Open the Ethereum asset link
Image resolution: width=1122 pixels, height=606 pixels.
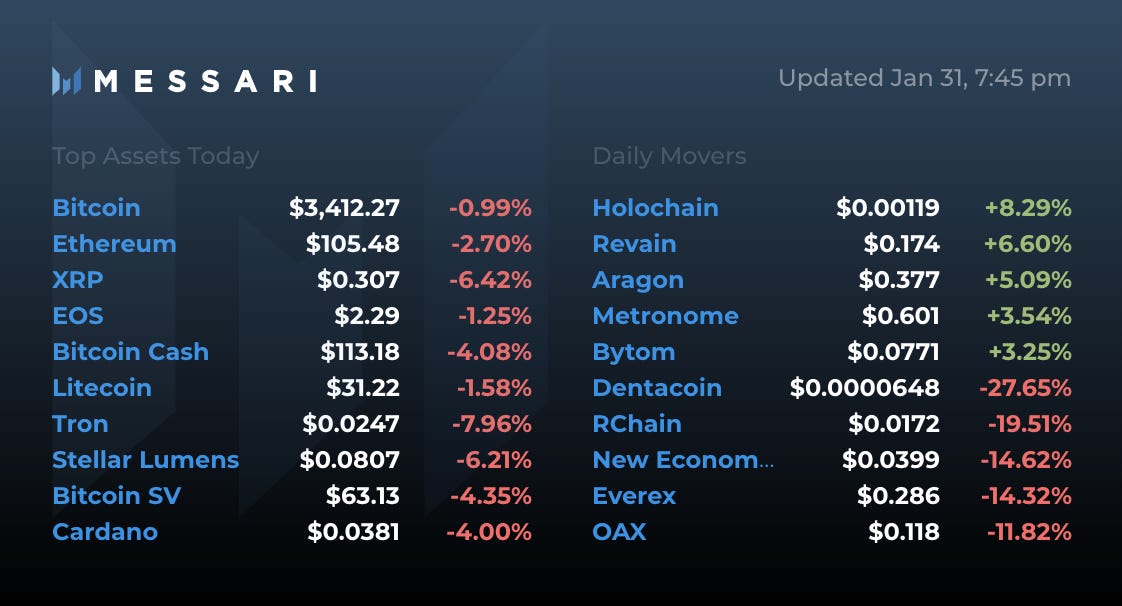pyautogui.click(x=114, y=244)
